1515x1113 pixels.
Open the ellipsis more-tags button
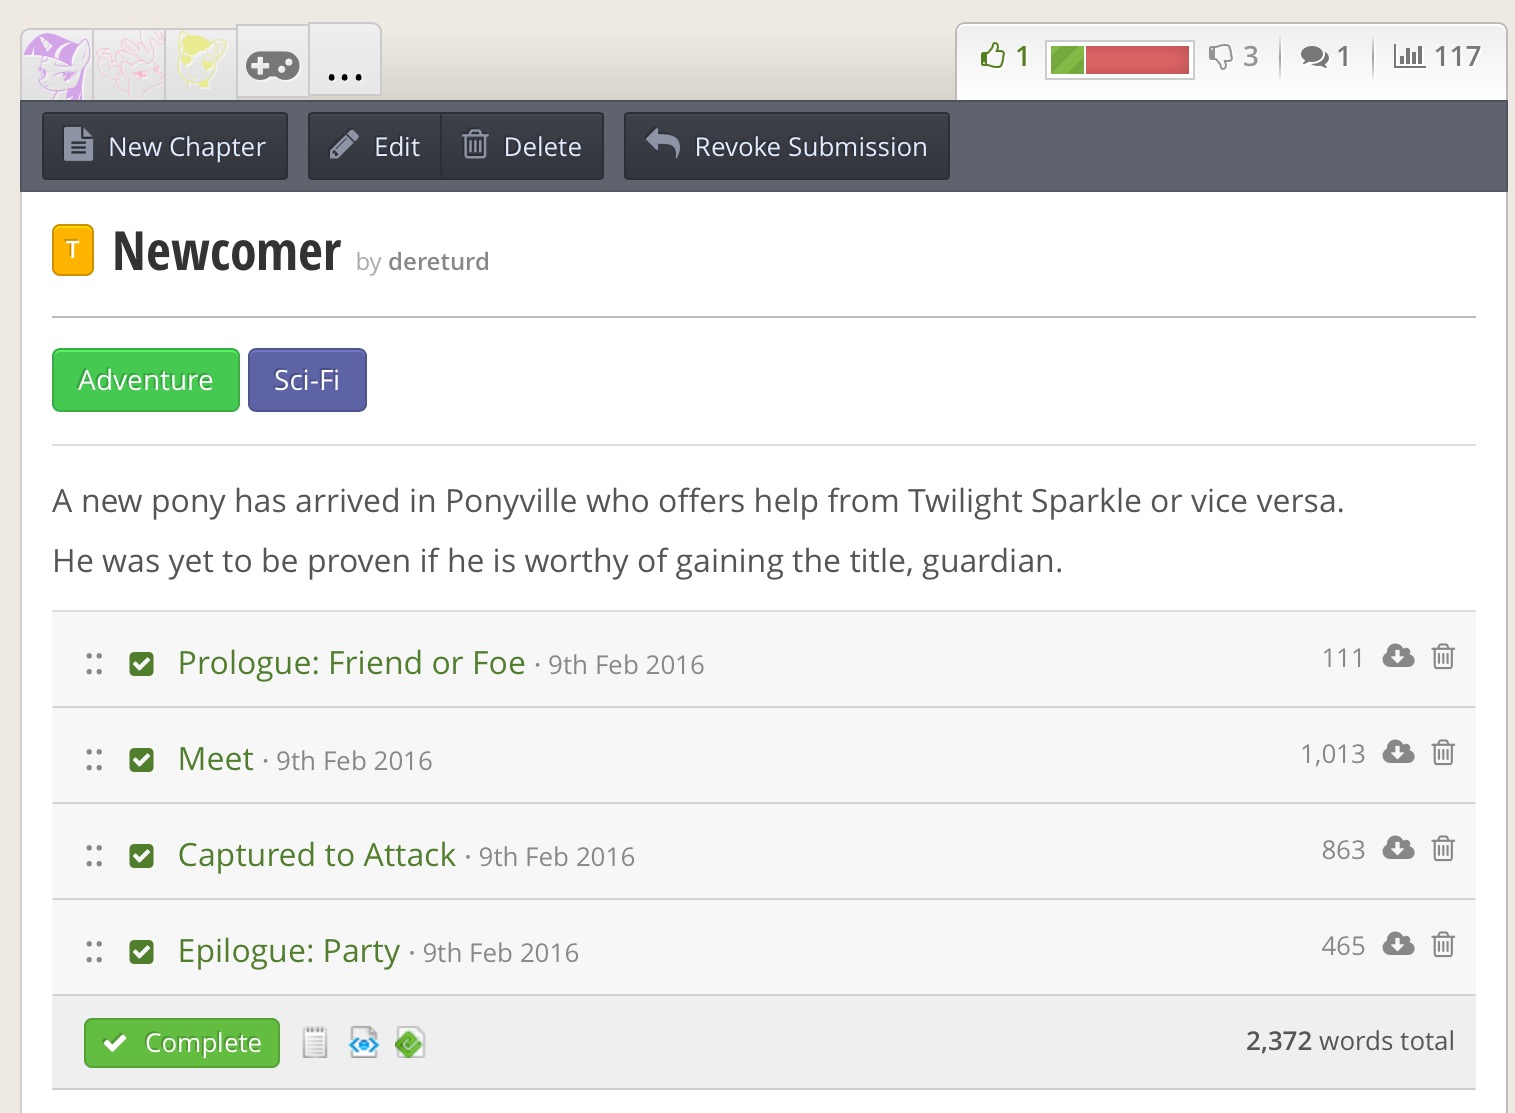[x=345, y=62]
